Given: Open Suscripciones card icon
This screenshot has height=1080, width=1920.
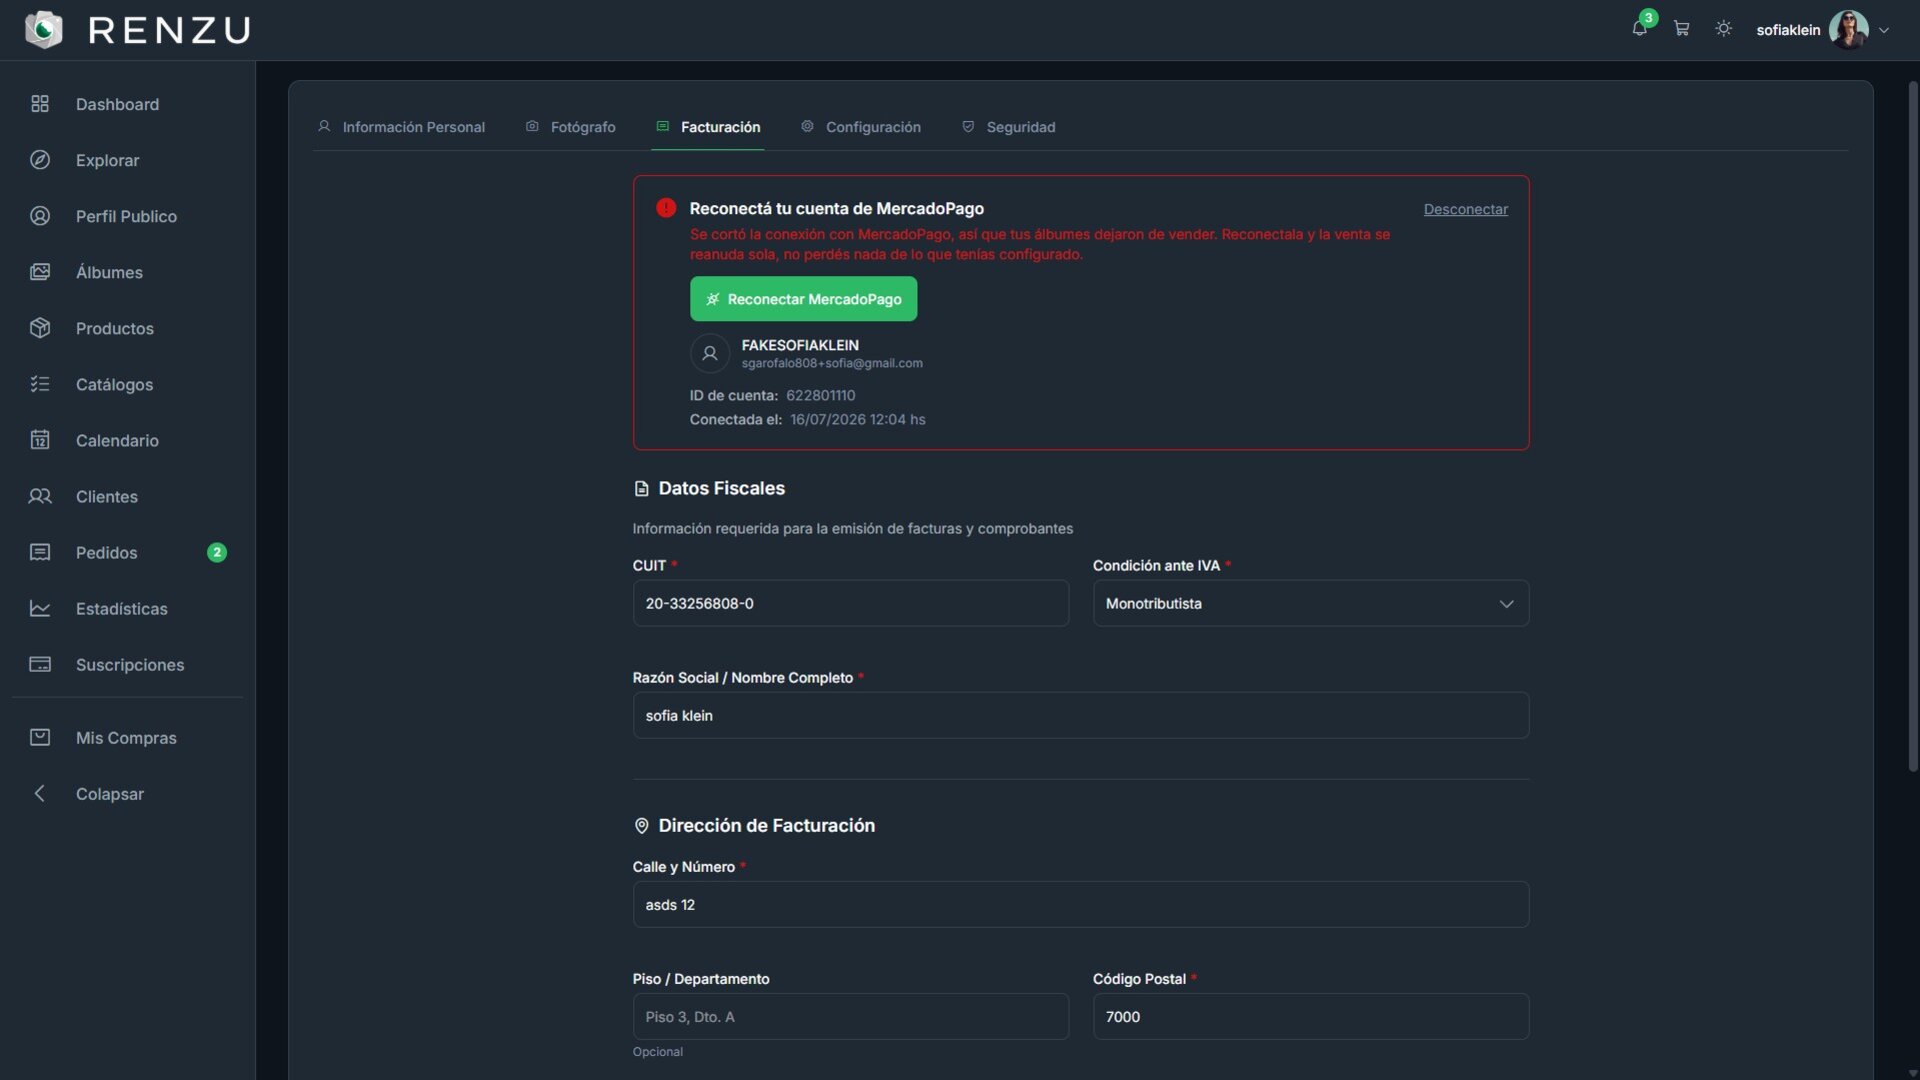Looking at the screenshot, I should [40, 664].
